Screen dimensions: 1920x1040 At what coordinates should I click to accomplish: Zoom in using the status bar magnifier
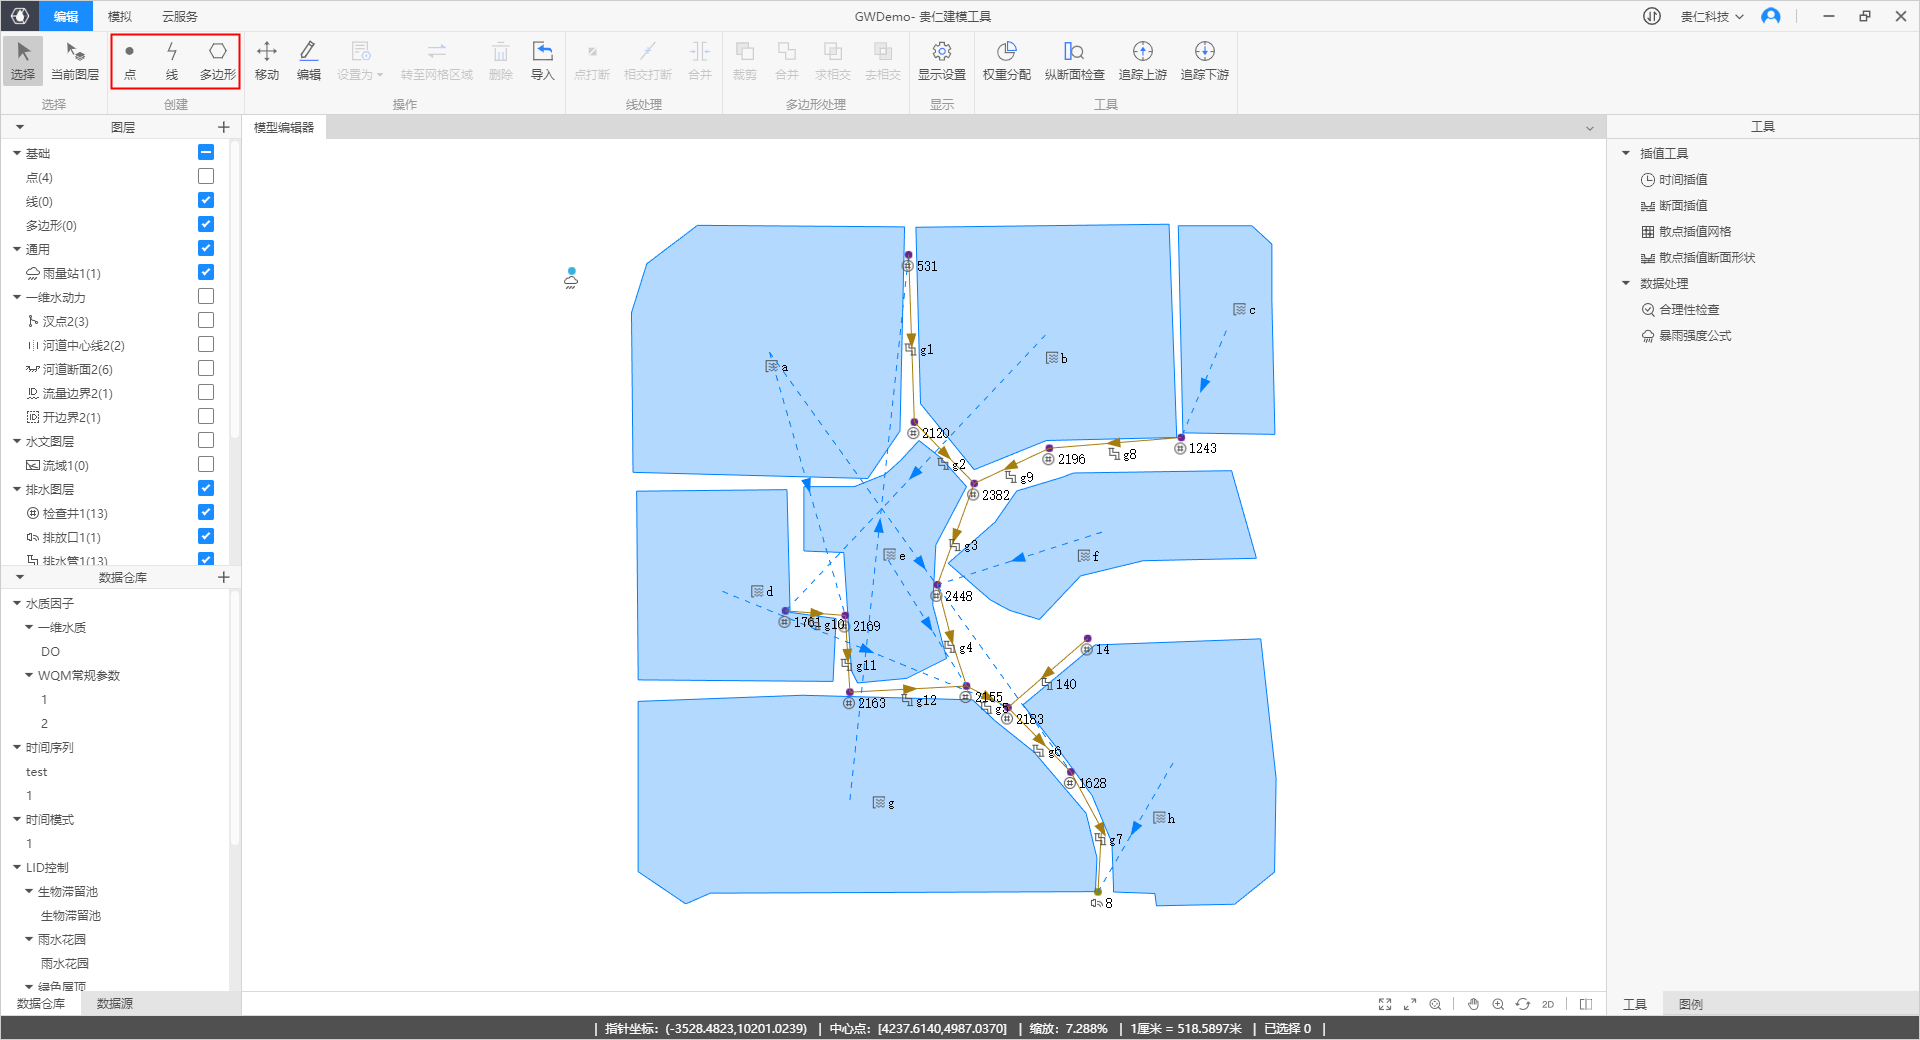tap(1498, 1004)
